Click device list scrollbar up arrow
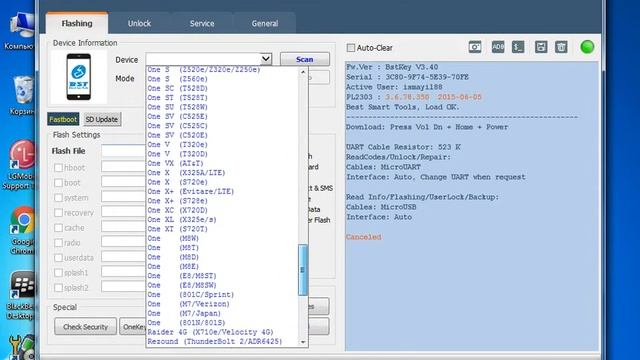This screenshot has height=360, width=640. coord(303,72)
